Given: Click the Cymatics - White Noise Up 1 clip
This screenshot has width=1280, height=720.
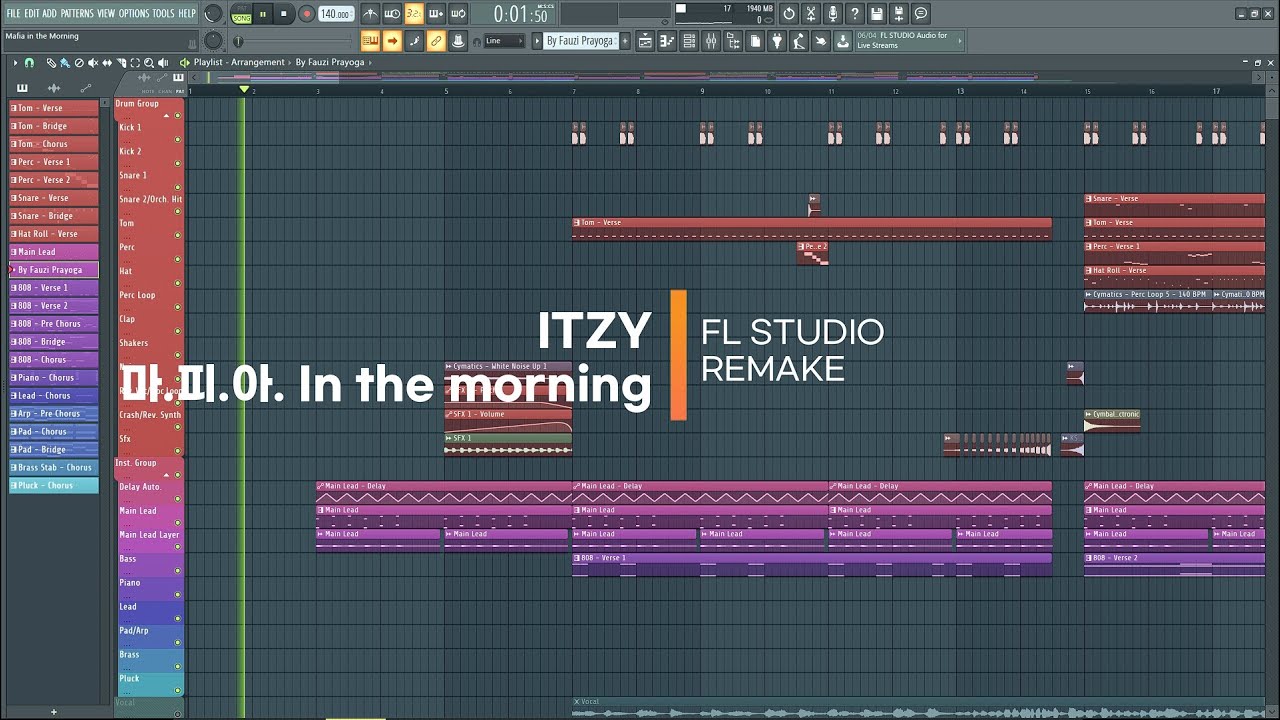Looking at the screenshot, I should (x=508, y=372).
